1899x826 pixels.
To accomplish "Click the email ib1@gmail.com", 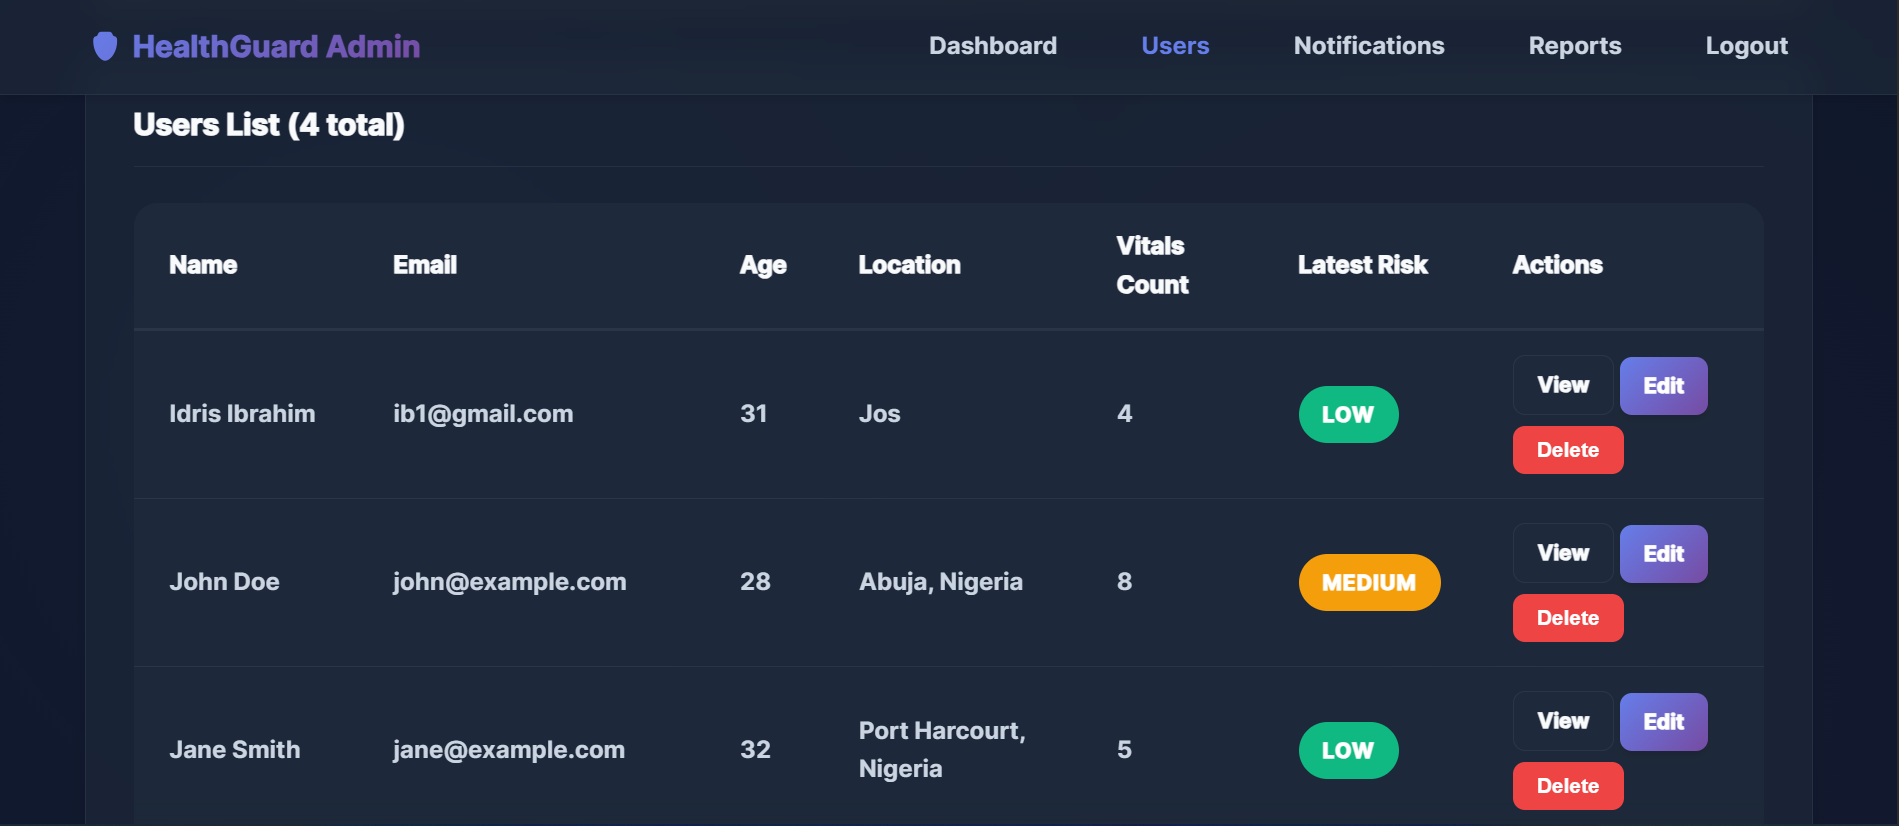I will tap(483, 414).
